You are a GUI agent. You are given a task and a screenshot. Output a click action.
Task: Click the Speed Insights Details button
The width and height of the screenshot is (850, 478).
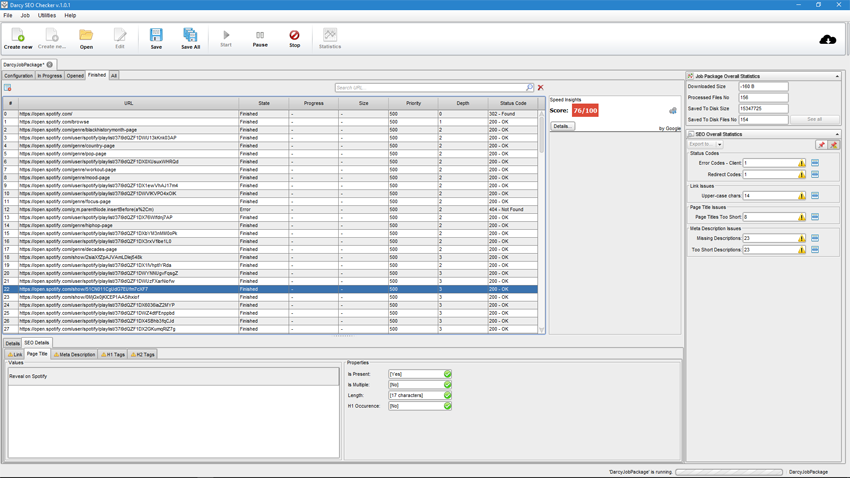(x=562, y=126)
